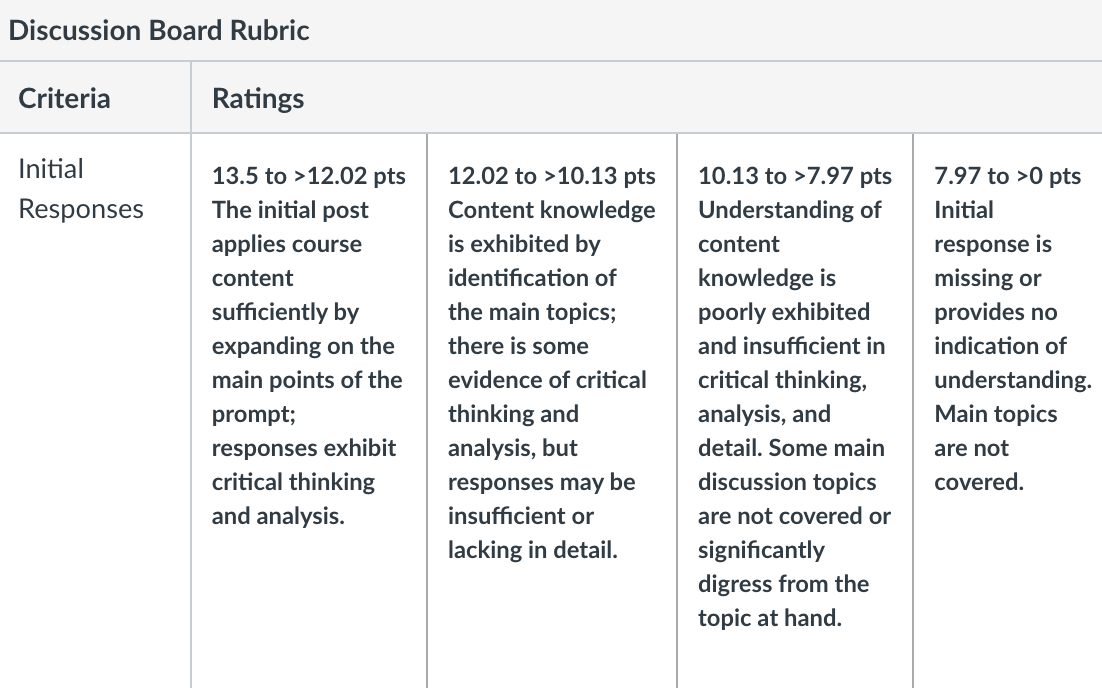Viewport: 1102px width, 688px height.
Task: Click 'Main topics are not covered' text
Action: point(996,448)
